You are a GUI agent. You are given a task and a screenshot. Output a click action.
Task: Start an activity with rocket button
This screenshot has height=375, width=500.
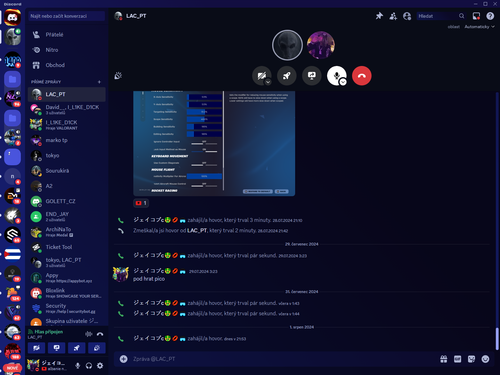pos(287,76)
